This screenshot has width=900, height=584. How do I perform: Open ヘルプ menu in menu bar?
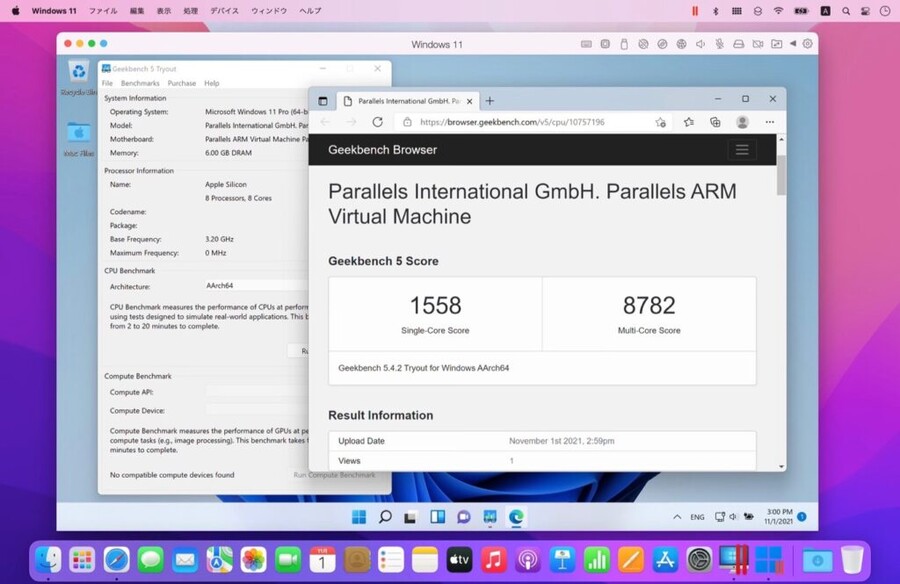coord(310,11)
